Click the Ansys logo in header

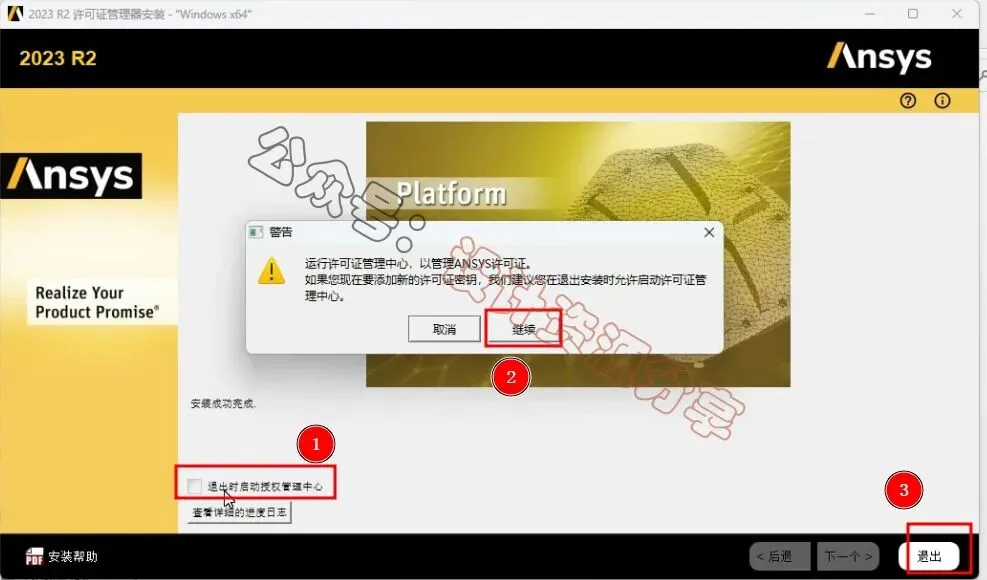879,58
